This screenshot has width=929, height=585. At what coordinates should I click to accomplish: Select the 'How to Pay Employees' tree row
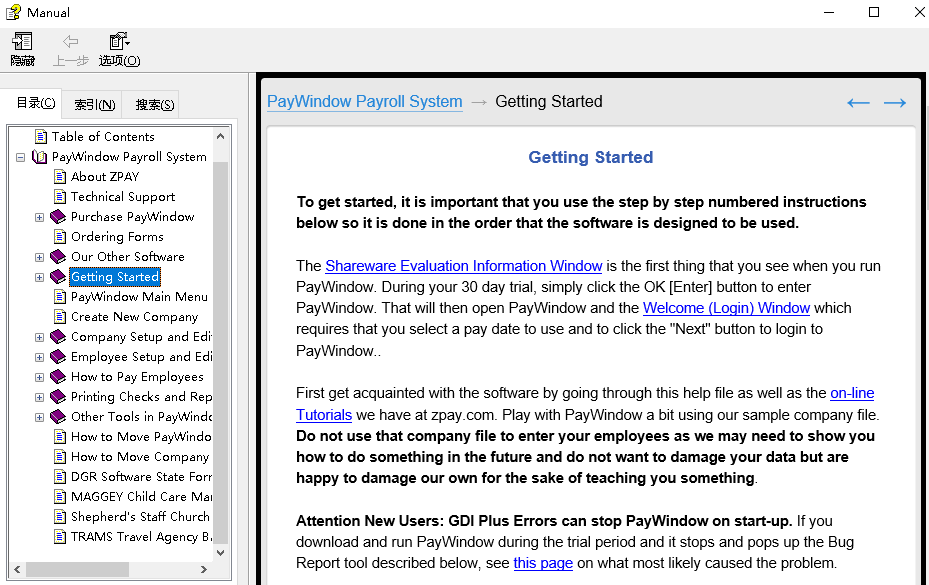tap(137, 377)
